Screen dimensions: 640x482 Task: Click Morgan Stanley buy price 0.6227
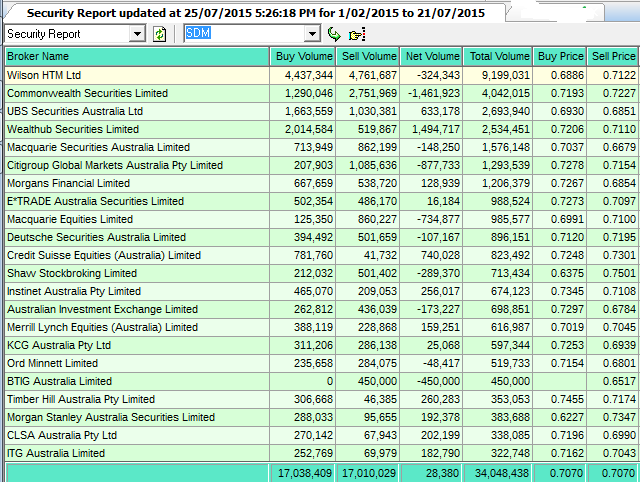tap(567, 417)
